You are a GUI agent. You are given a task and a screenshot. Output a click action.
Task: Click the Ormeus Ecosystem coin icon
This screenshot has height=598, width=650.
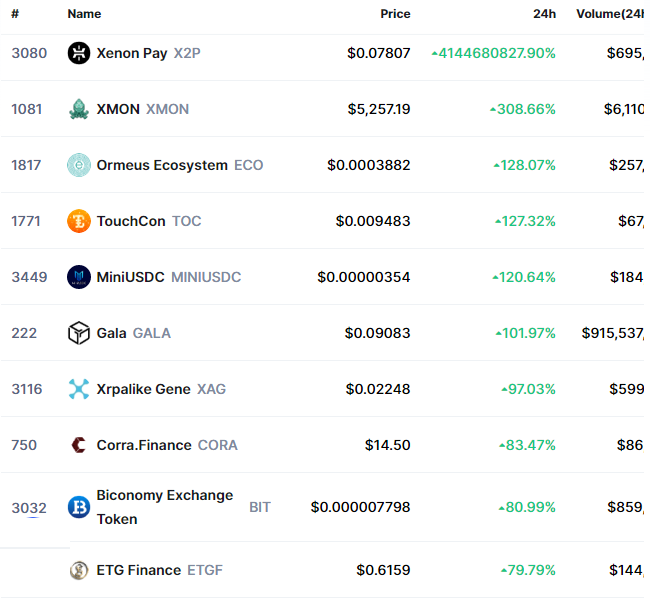(79, 165)
